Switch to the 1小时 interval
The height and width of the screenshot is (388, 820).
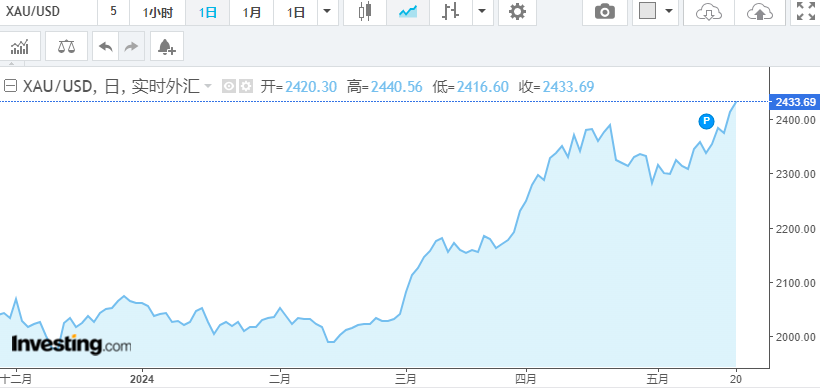[x=158, y=12]
